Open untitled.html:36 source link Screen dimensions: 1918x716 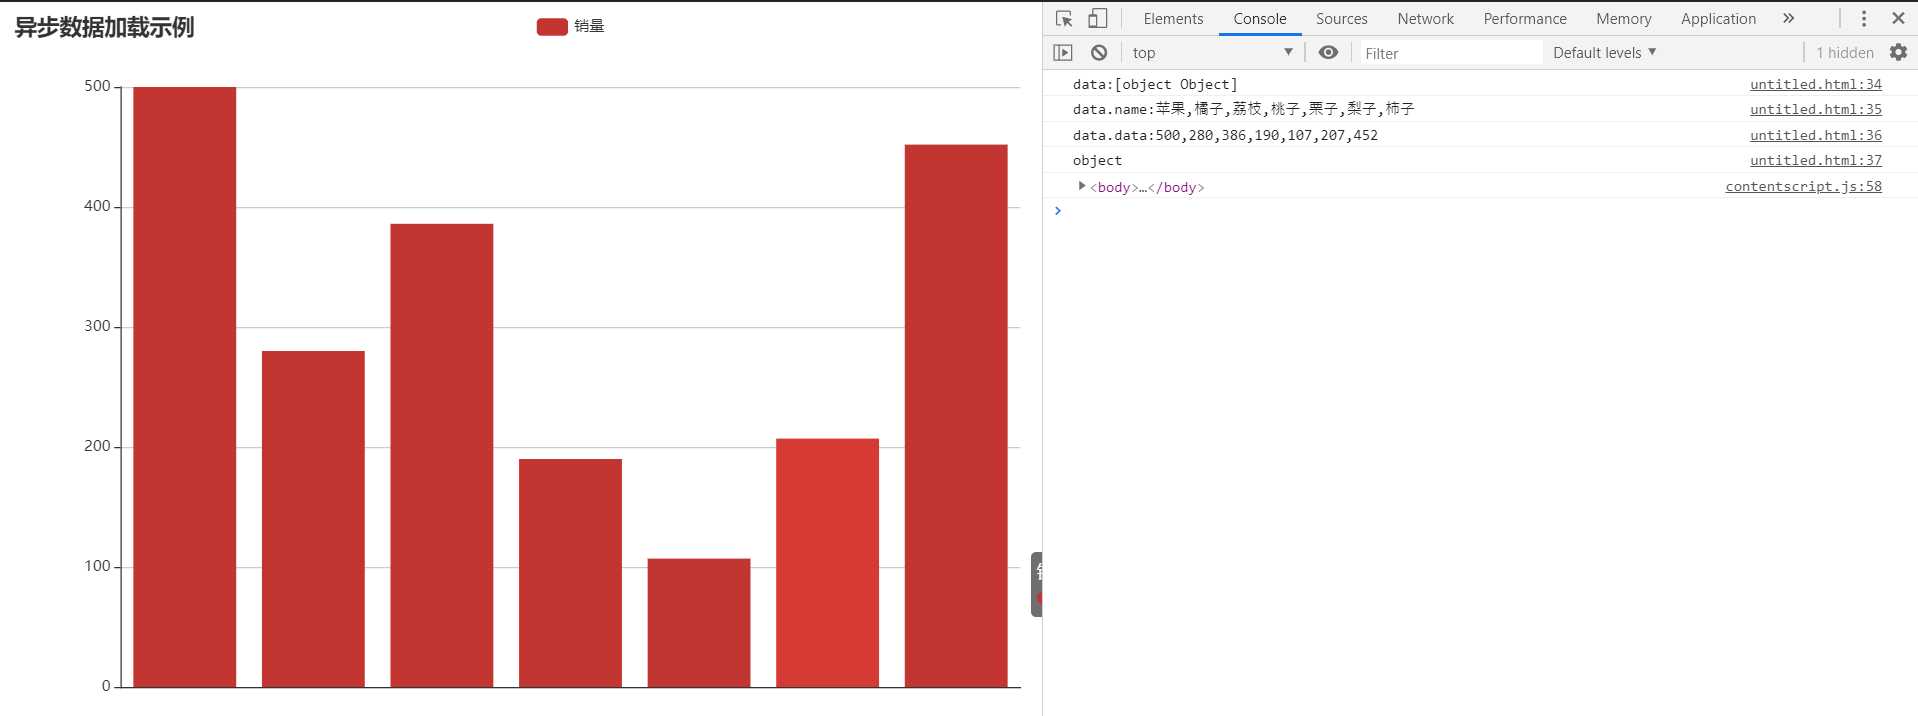click(x=1816, y=136)
